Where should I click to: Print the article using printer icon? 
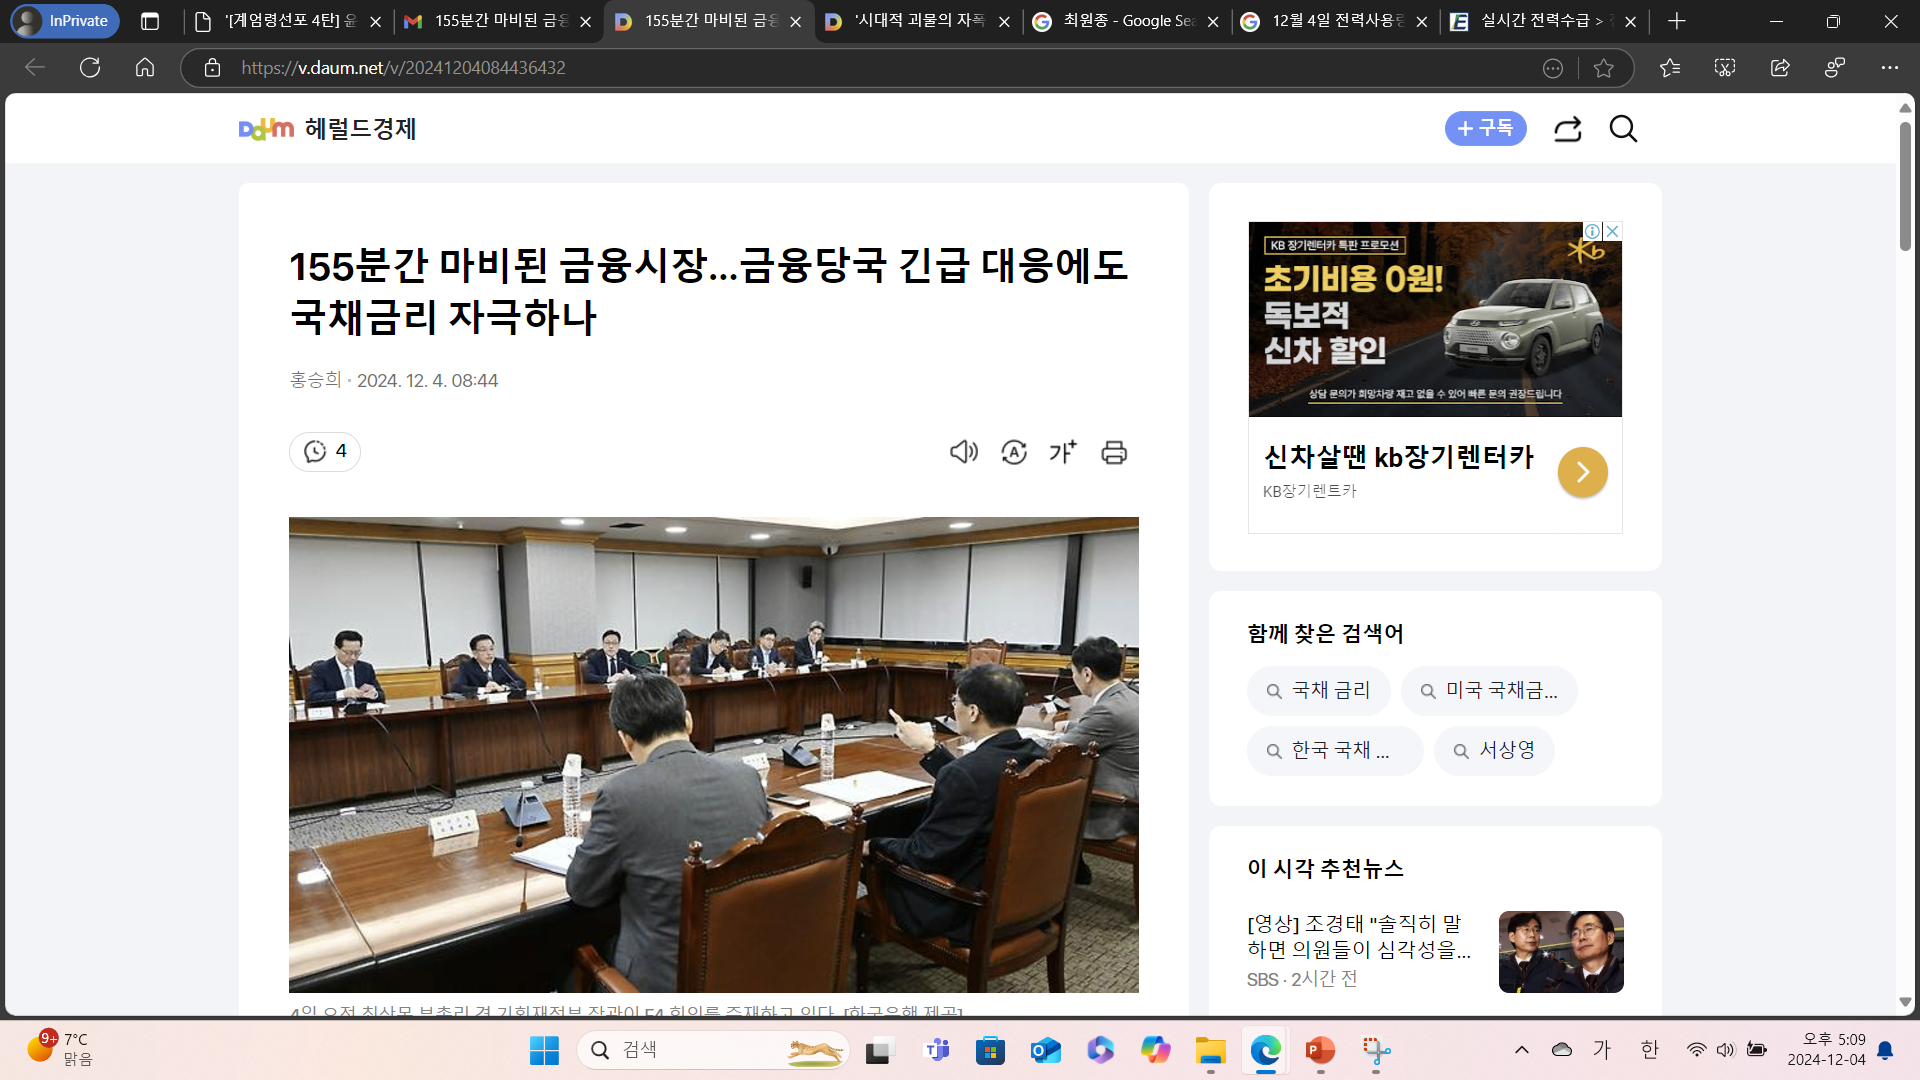[1113, 452]
